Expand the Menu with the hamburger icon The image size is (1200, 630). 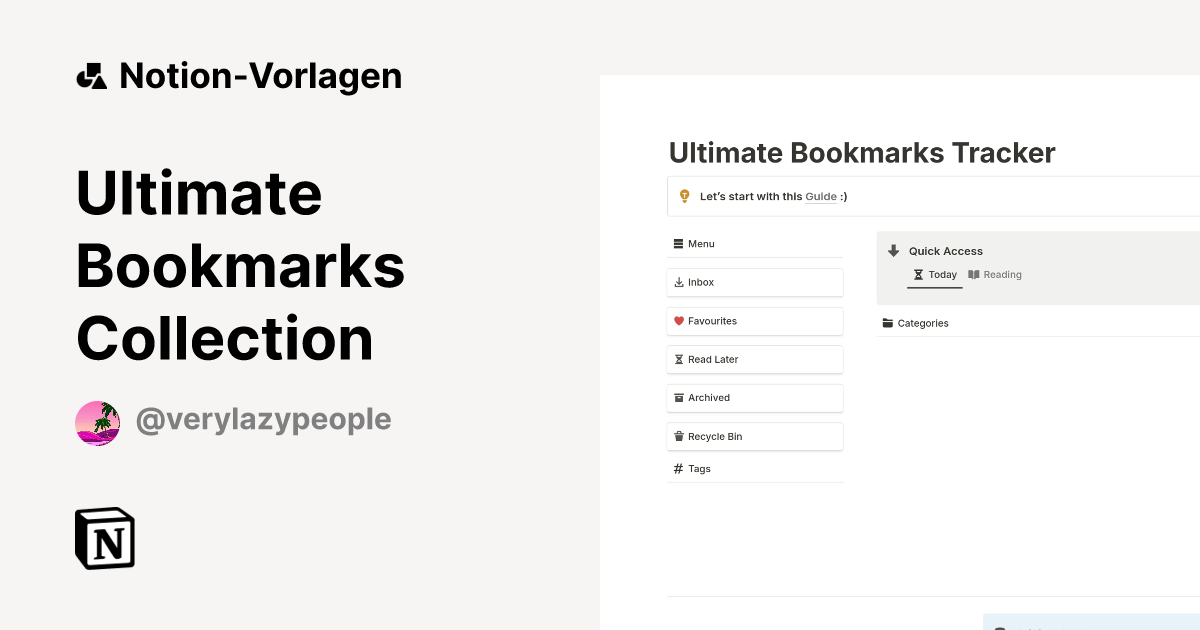pyautogui.click(x=678, y=243)
